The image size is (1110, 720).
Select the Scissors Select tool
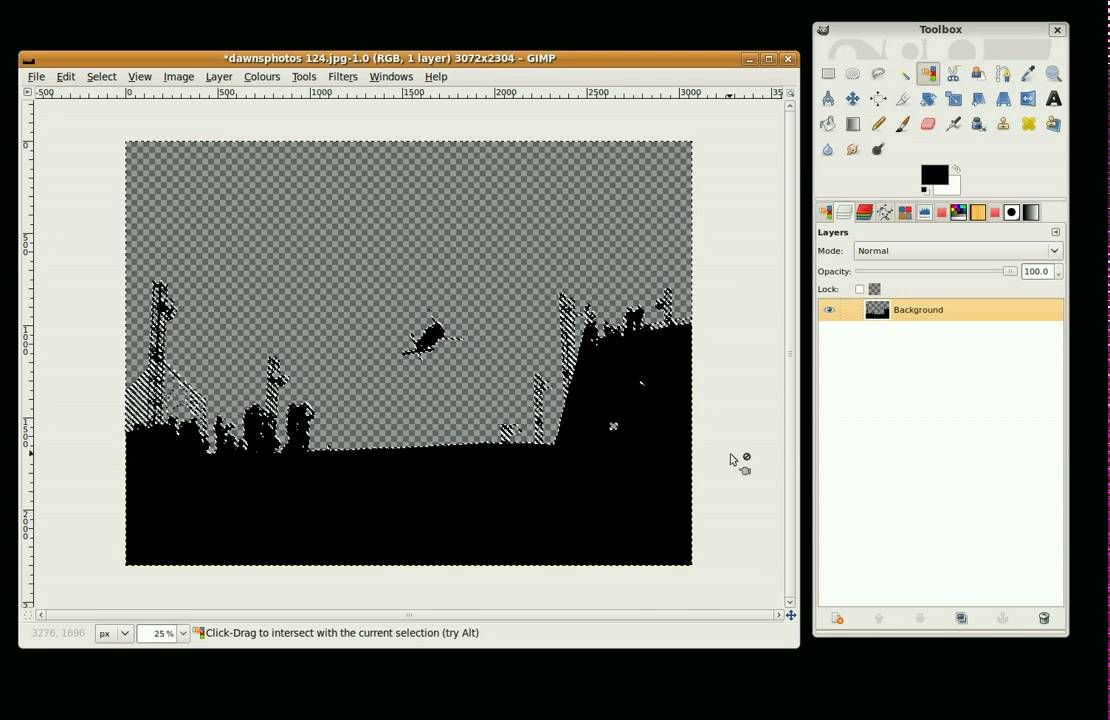pos(954,74)
